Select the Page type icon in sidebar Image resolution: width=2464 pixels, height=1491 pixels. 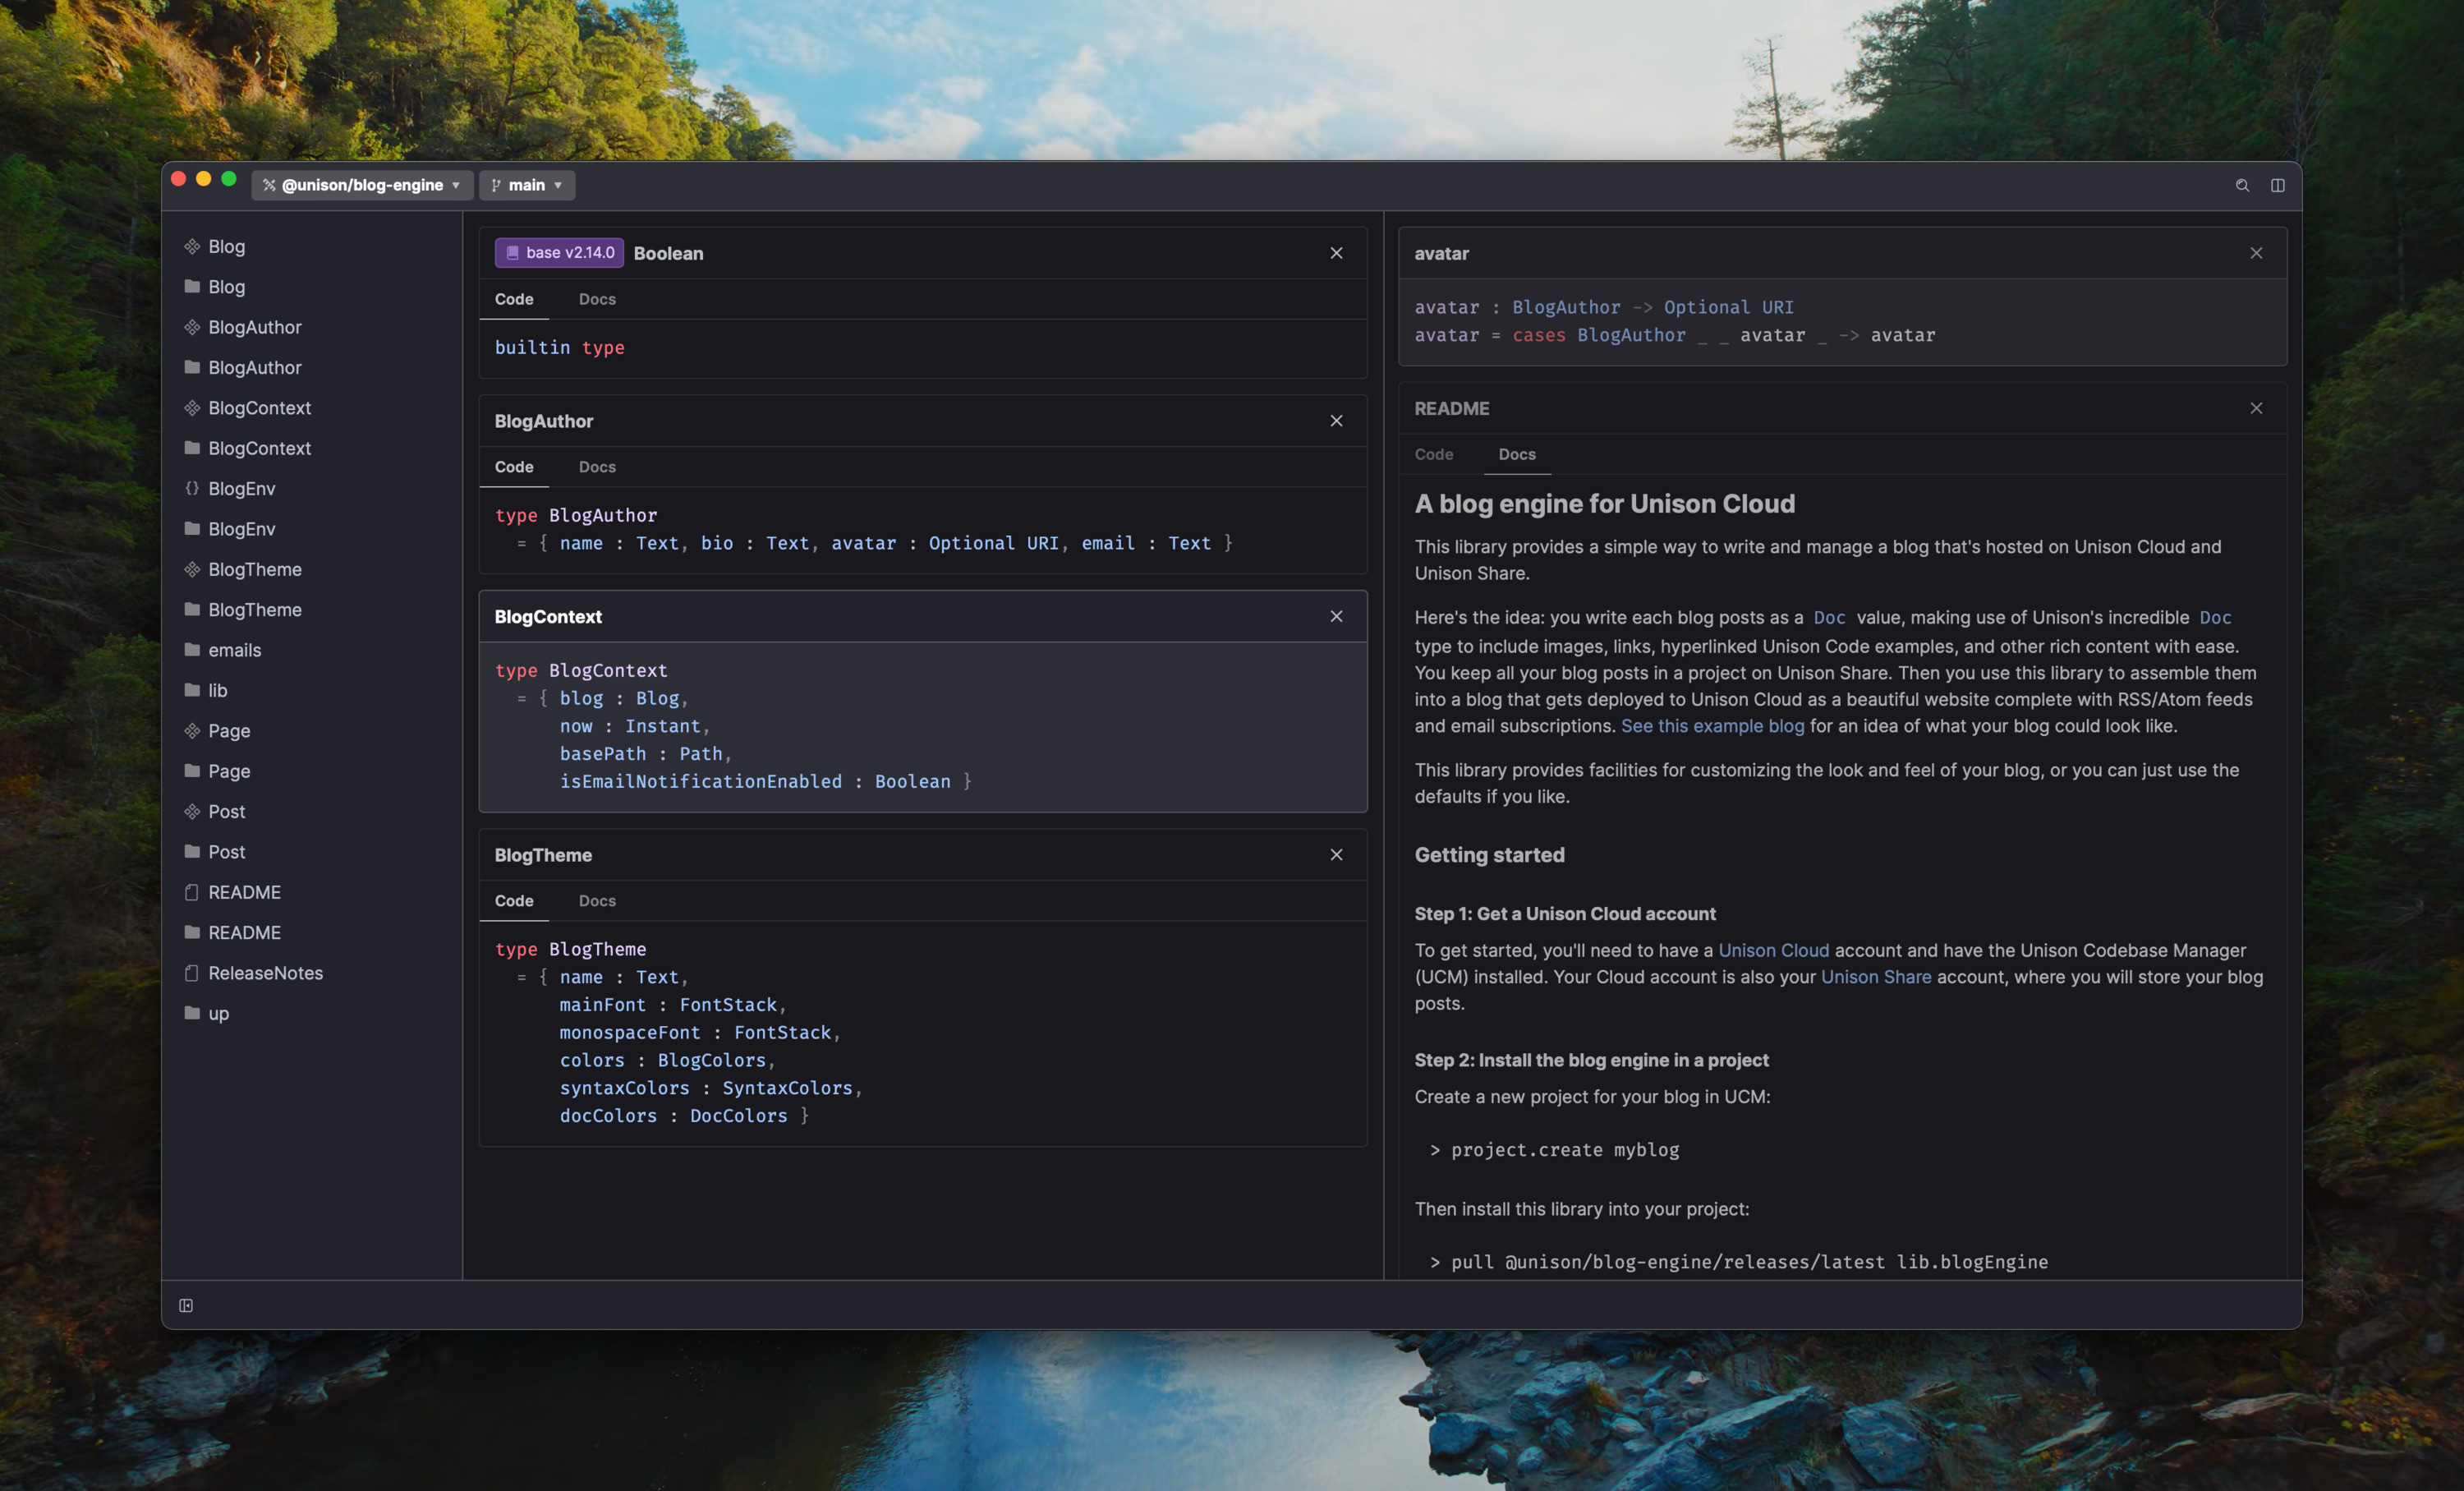click(x=193, y=731)
